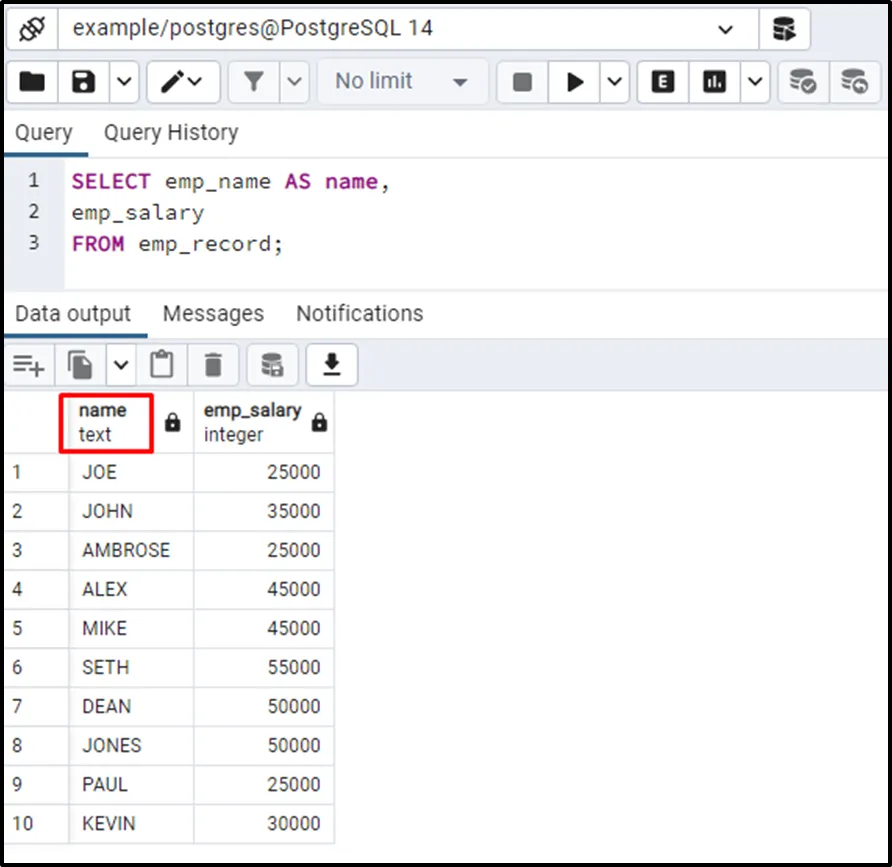Open the Messages tab

[213, 314]
